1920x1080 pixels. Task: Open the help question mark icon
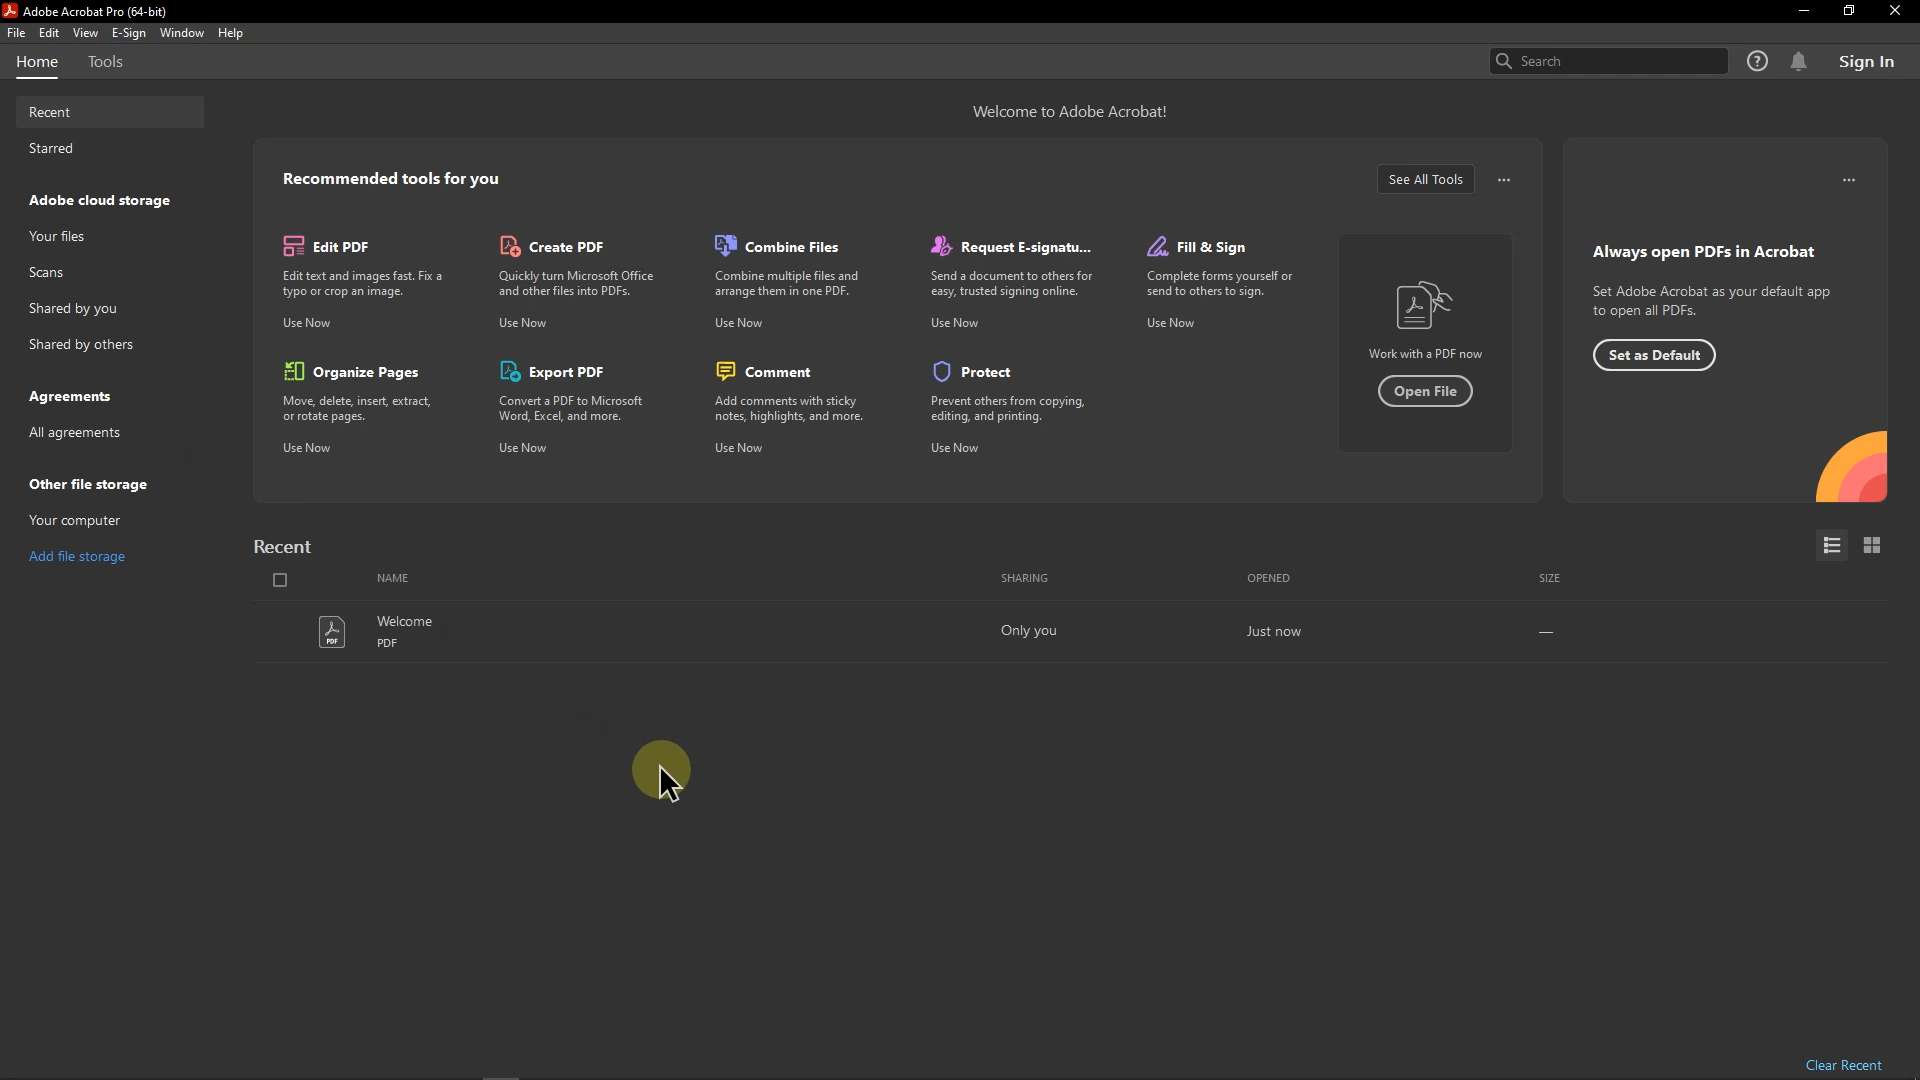coord(1758,62)
